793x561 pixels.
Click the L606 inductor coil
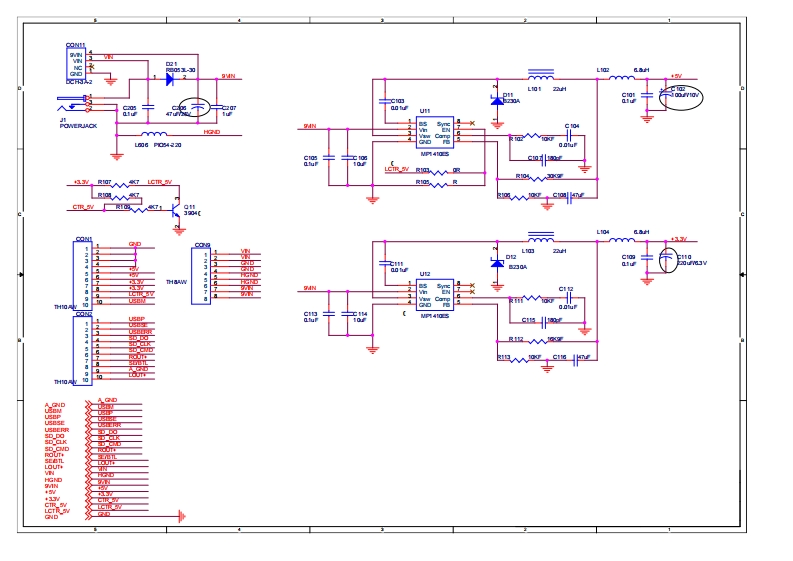(154, 132)
